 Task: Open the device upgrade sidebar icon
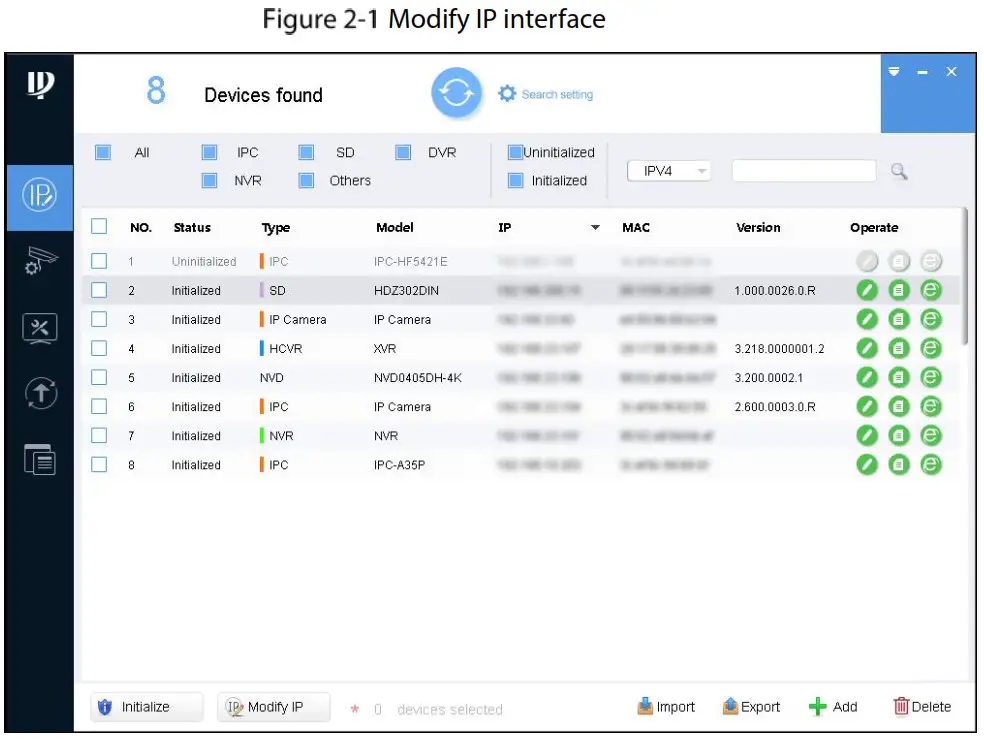[41, 393]
